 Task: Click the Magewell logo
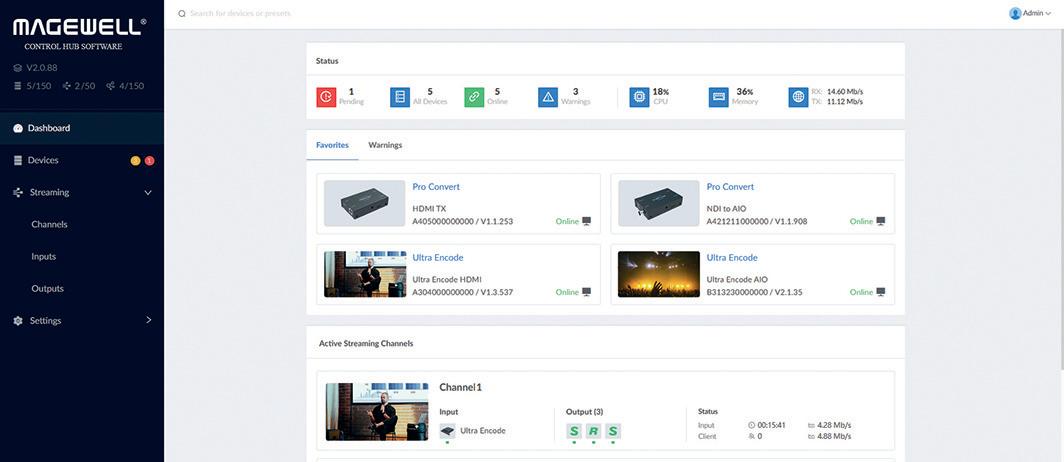coord(79,27)
